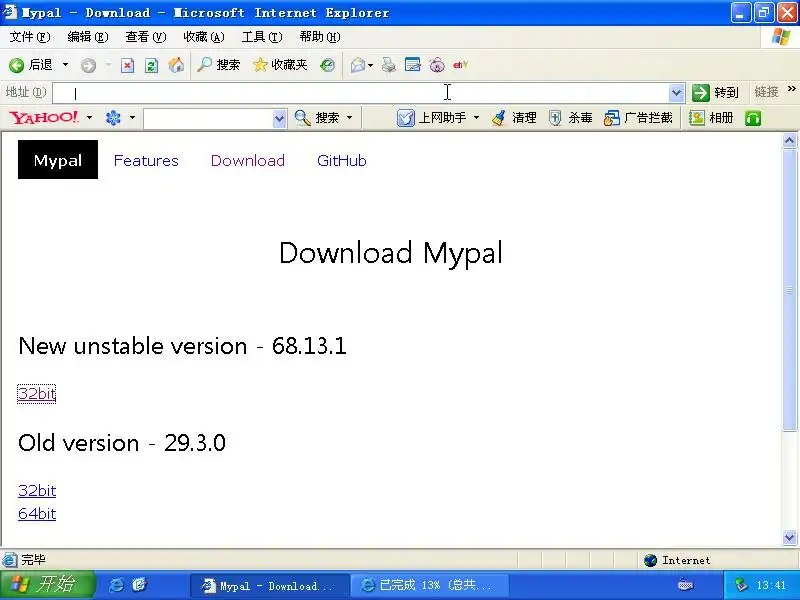Download old version 64bit link

pos(37,513)
